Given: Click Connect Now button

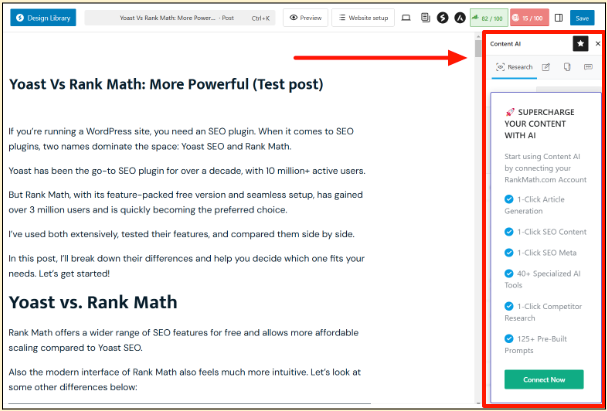Looking at the screenshot, I should click(544, 379).
